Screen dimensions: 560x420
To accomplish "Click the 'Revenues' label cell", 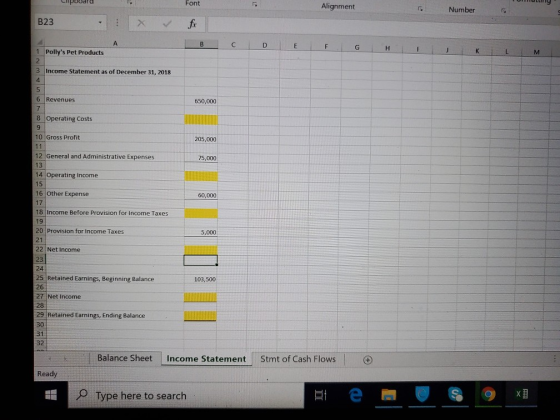I will click(114, 100).
